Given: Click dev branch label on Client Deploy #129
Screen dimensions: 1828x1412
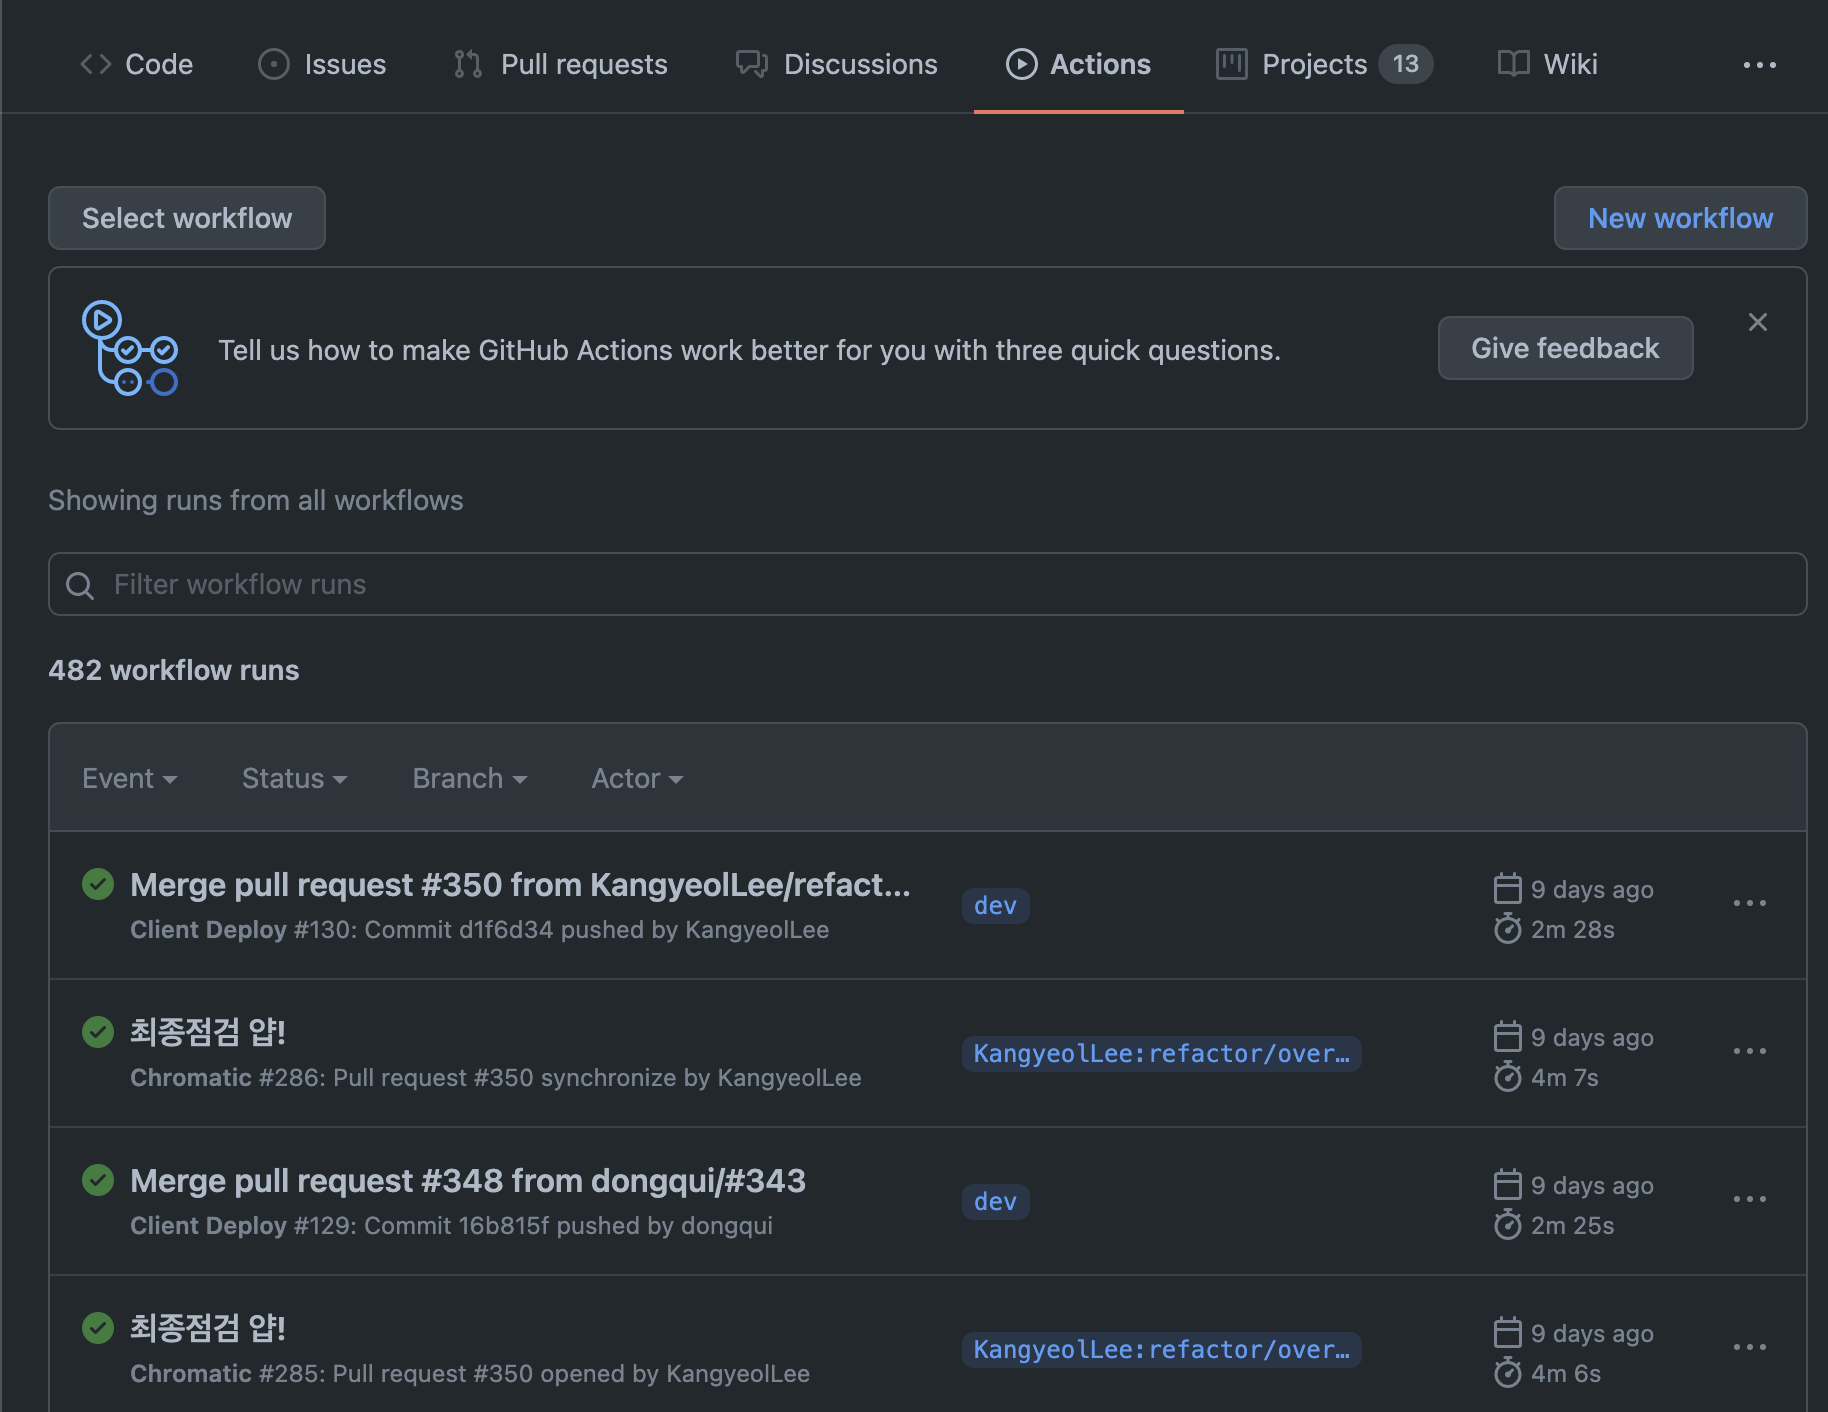Looking at the screenshot, I should [x=996, y=1202].
